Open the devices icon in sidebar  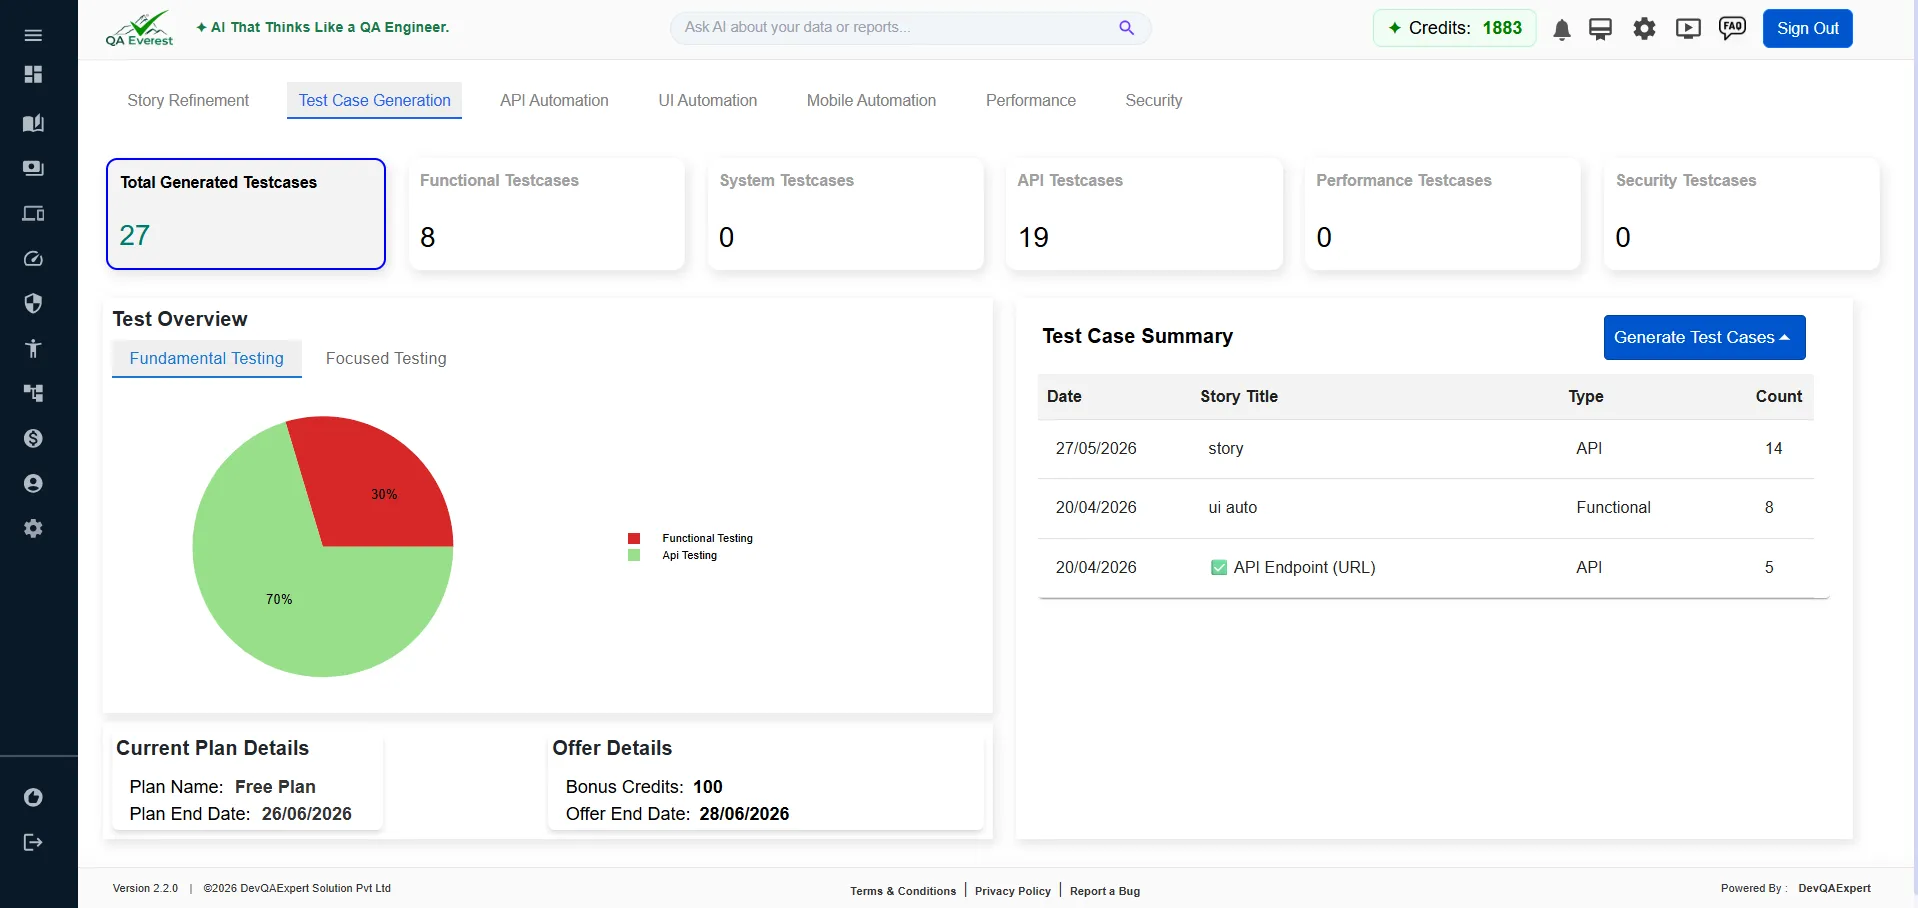point(33,213)
